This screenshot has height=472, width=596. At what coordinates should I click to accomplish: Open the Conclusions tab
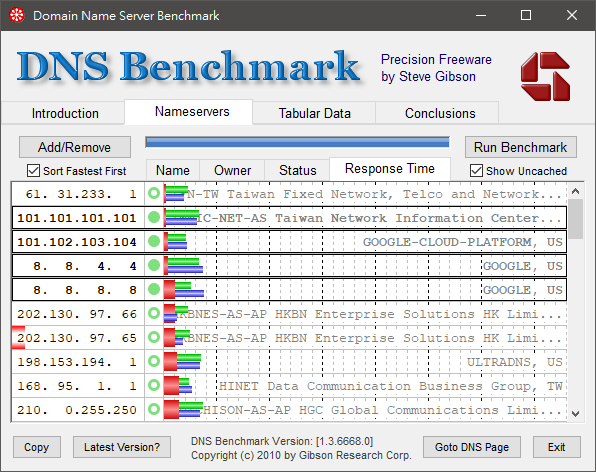[437, 113]
